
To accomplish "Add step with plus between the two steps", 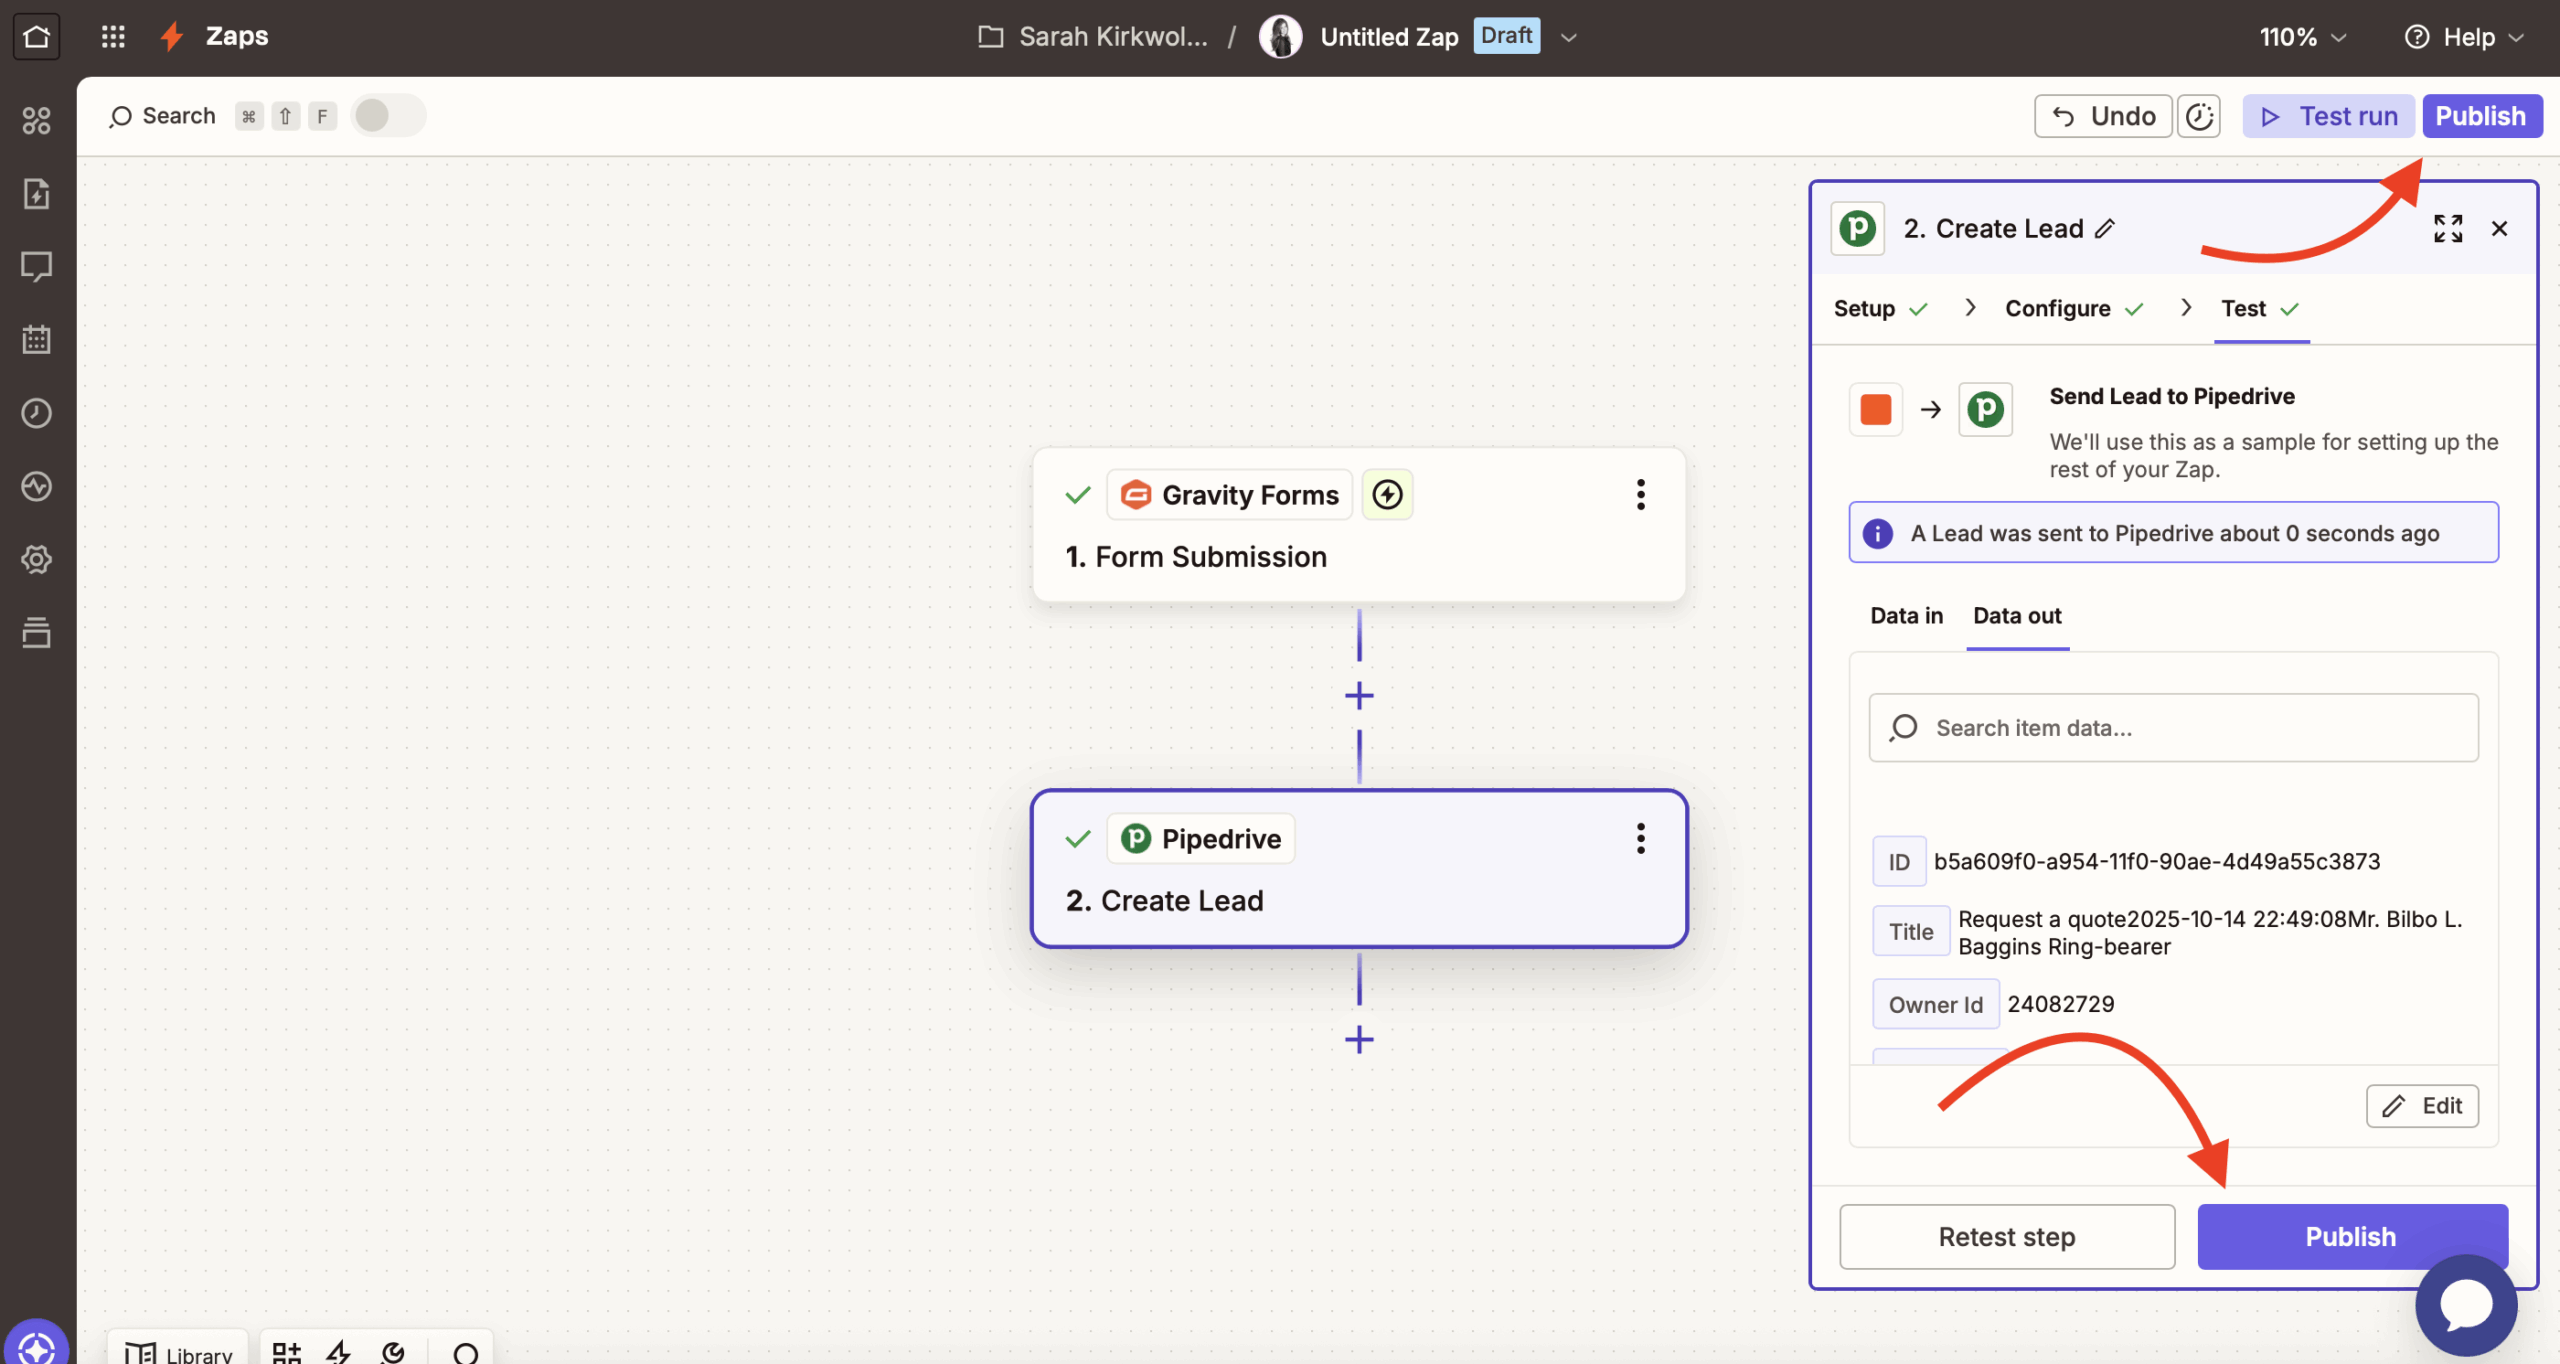I will (x=1359, y=695).
